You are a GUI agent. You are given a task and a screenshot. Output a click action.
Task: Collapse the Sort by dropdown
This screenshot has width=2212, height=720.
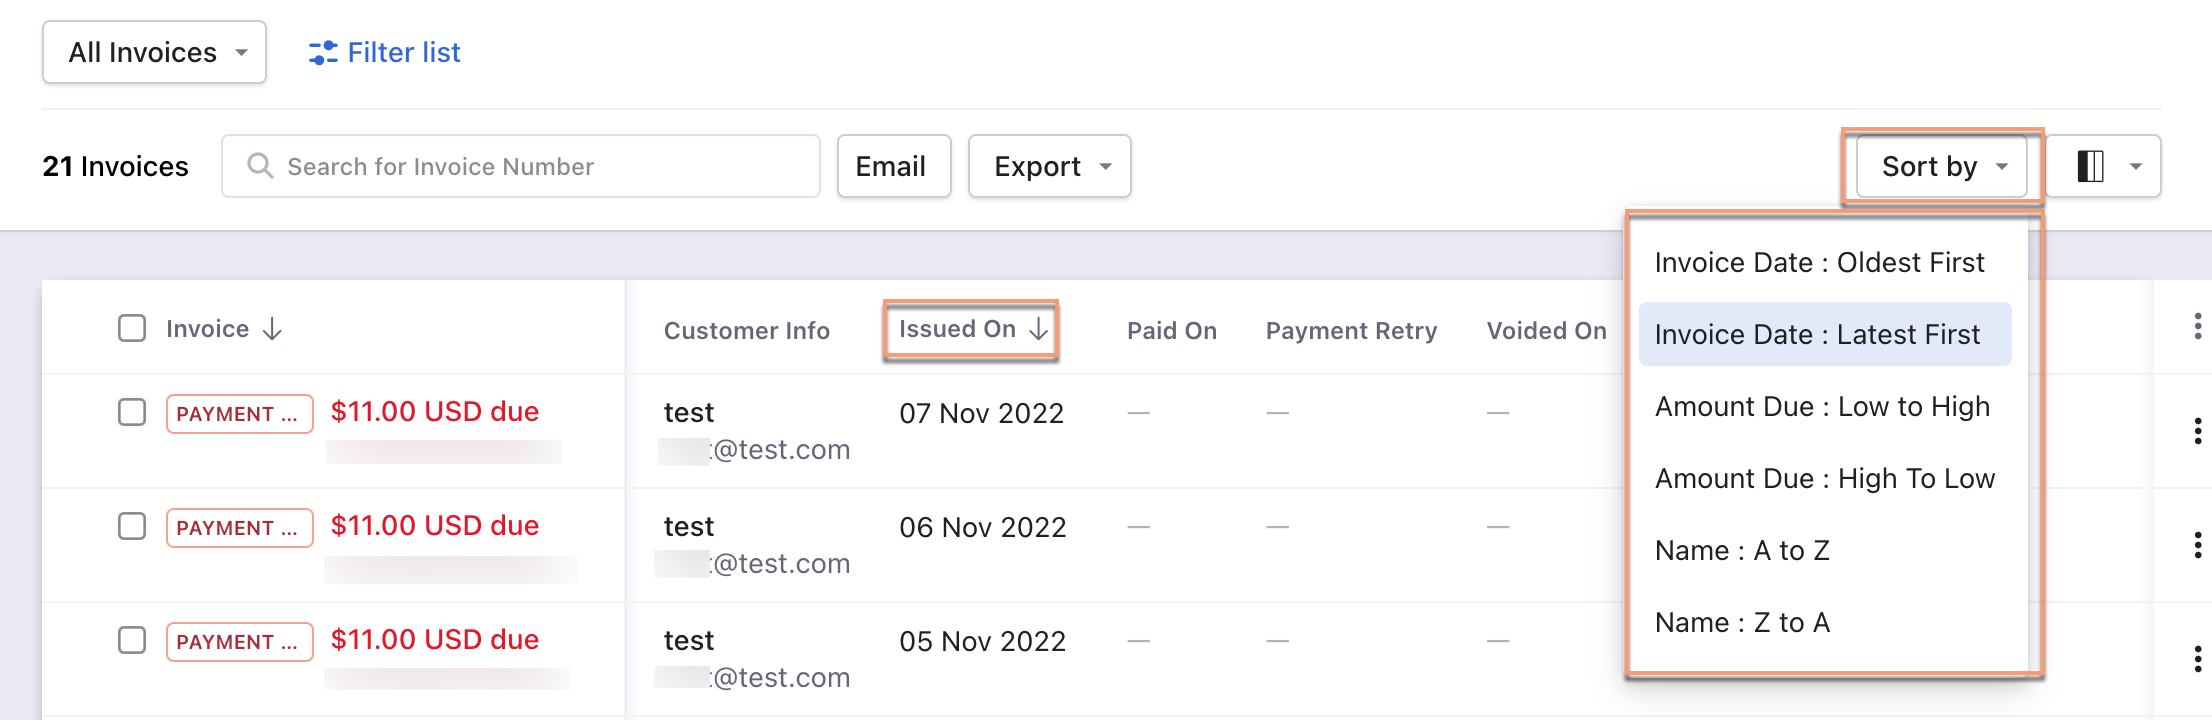[1941, 166]
